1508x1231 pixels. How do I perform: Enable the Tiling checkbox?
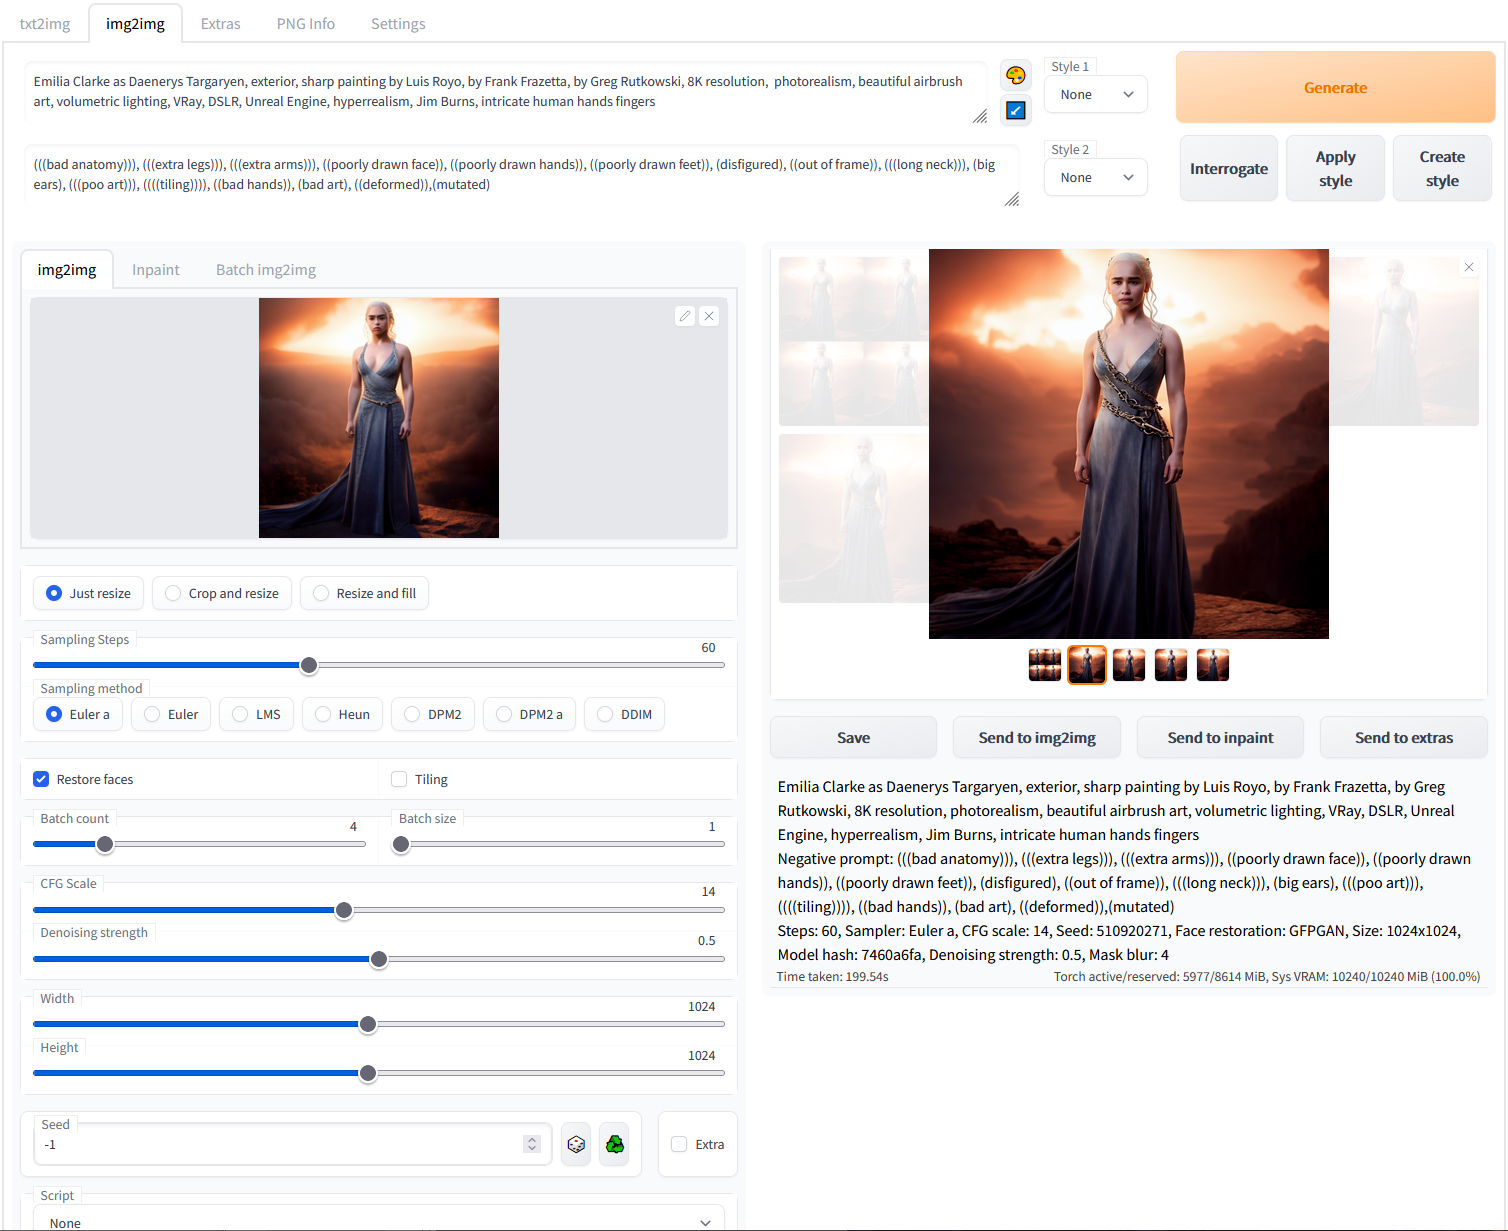pos(399,779)
